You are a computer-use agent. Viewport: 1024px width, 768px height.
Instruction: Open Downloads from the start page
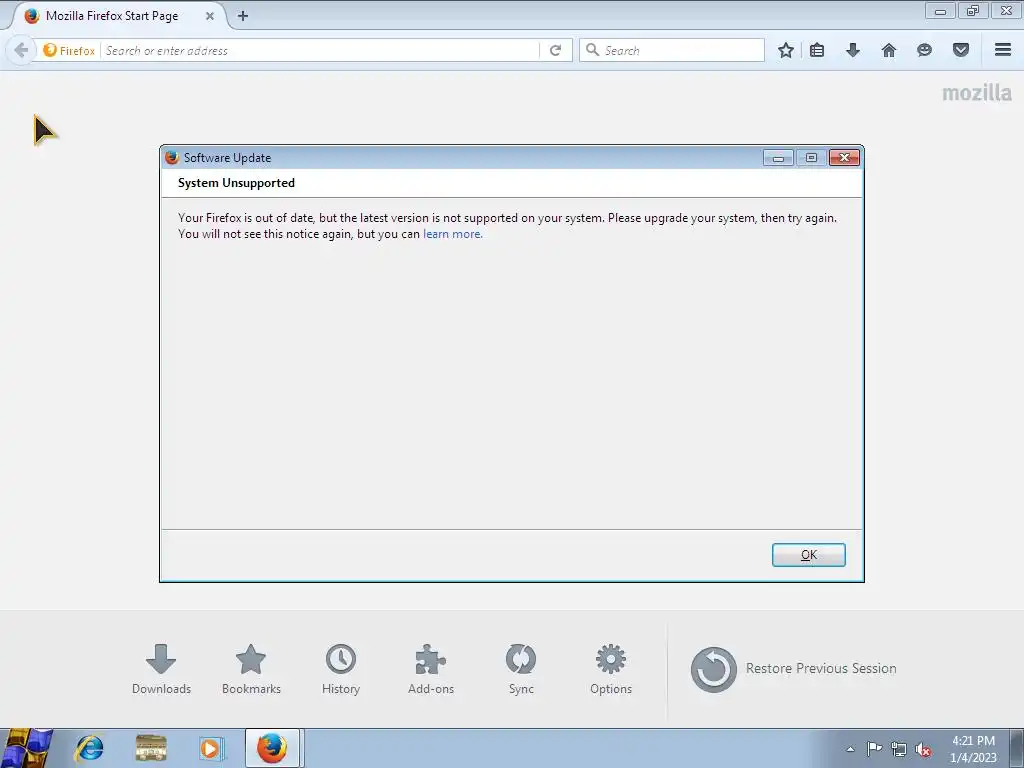(161, 669)
